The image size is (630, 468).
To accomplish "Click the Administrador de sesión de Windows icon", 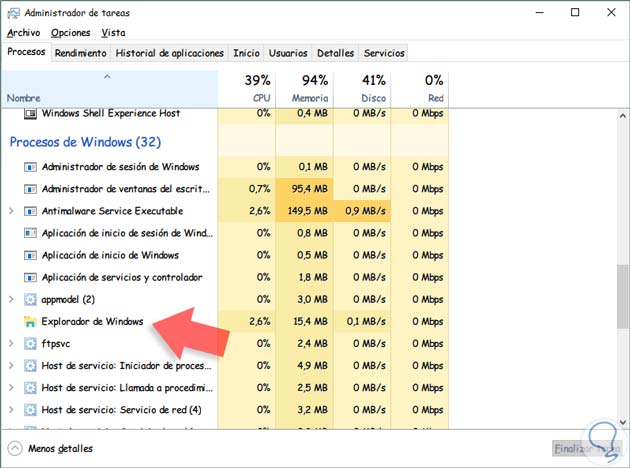I will coord(30,167).
